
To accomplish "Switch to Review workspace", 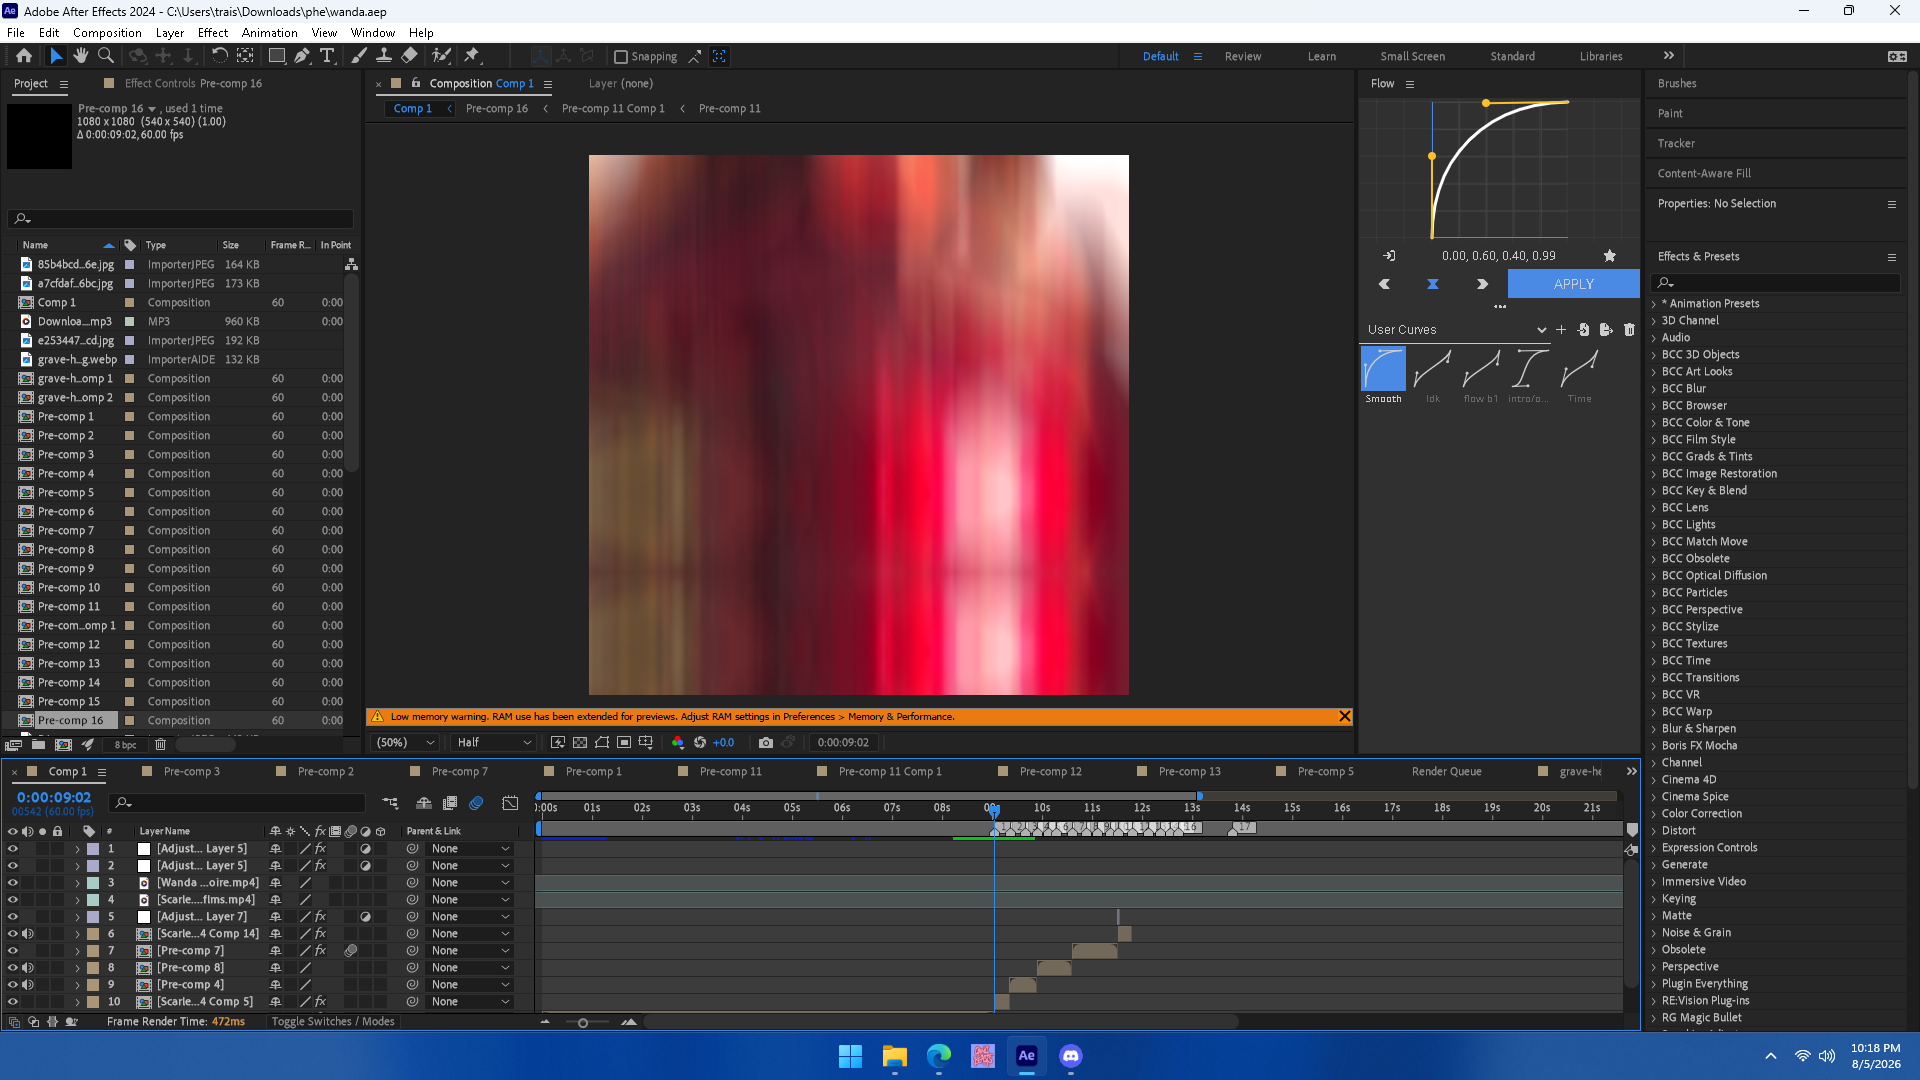I will tap(1243, 56).
